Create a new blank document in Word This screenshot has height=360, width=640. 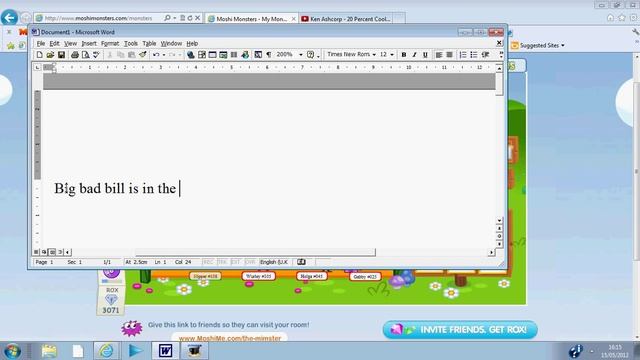tap(40, 55)
